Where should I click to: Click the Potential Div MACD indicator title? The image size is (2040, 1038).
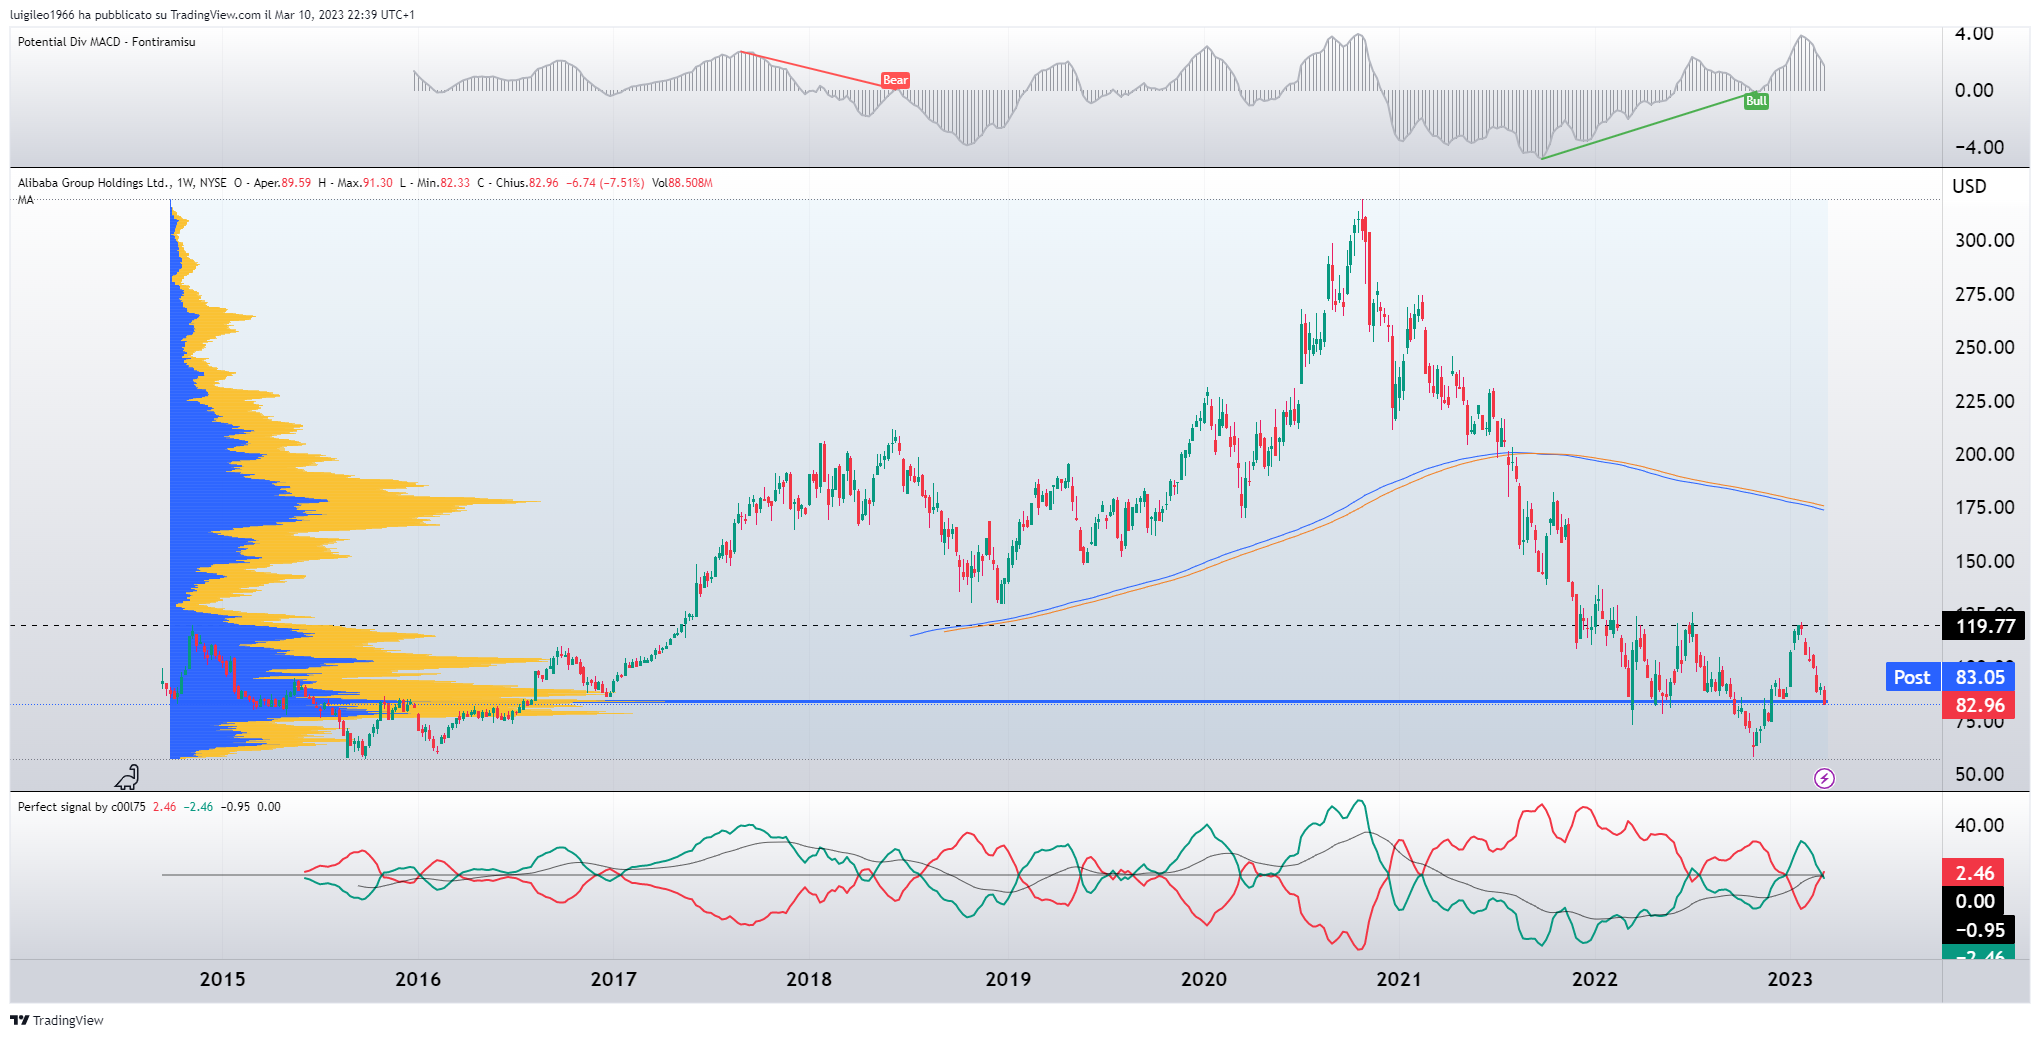[107, 42]
